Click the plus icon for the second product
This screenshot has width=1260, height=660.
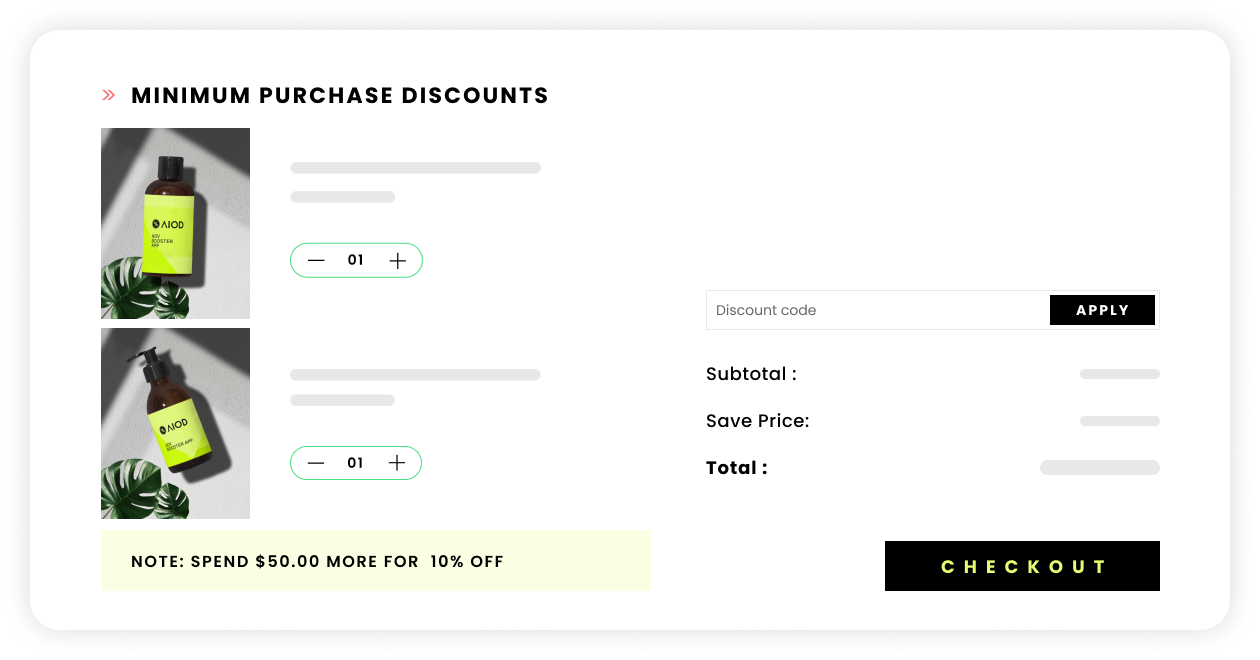pos(397,463)
